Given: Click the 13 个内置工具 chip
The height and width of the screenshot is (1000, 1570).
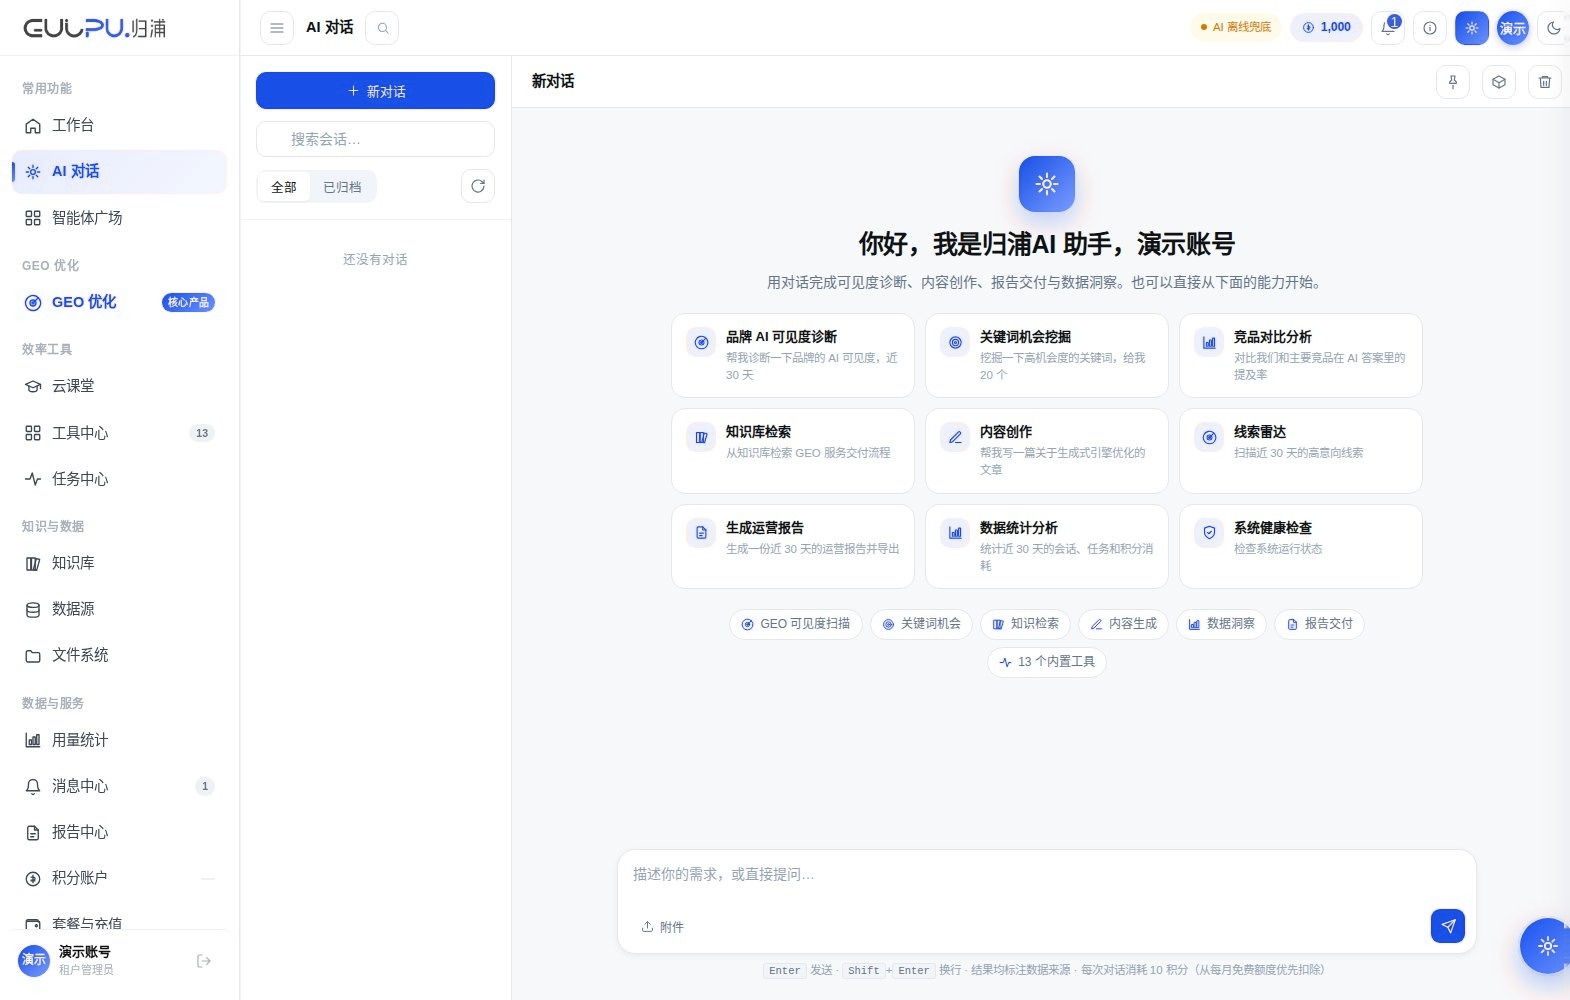Looking at the screenshot, I should (1047, 662).
